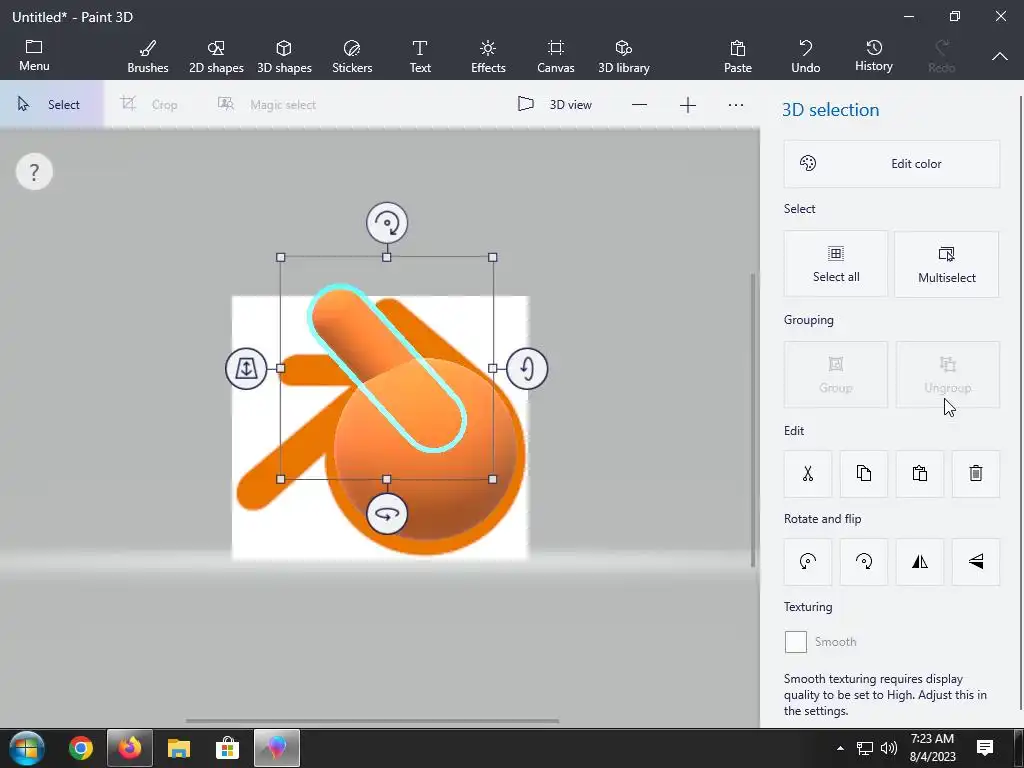The image size is (1024, 768).
Task: Click the Z-axis rotation handle above object
Action: [387, 223]
